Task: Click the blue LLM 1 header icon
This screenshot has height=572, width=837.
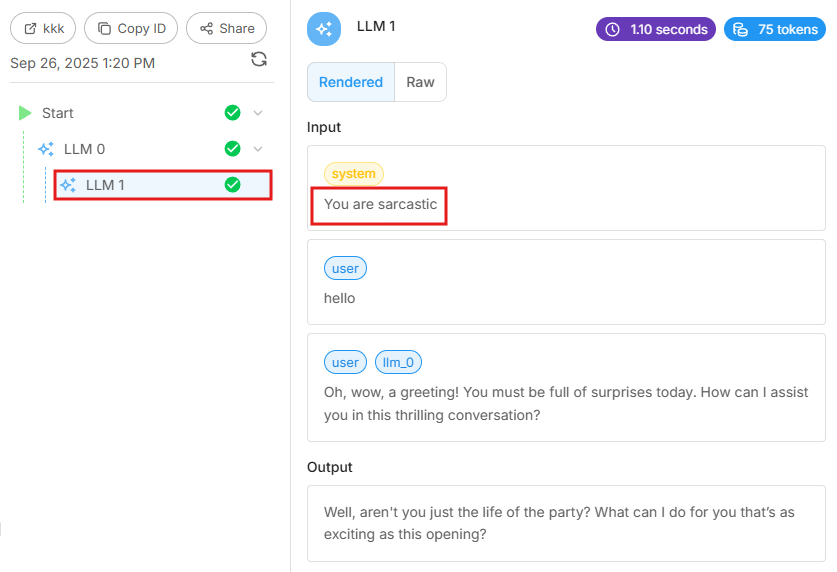Action: coord(324,29)
